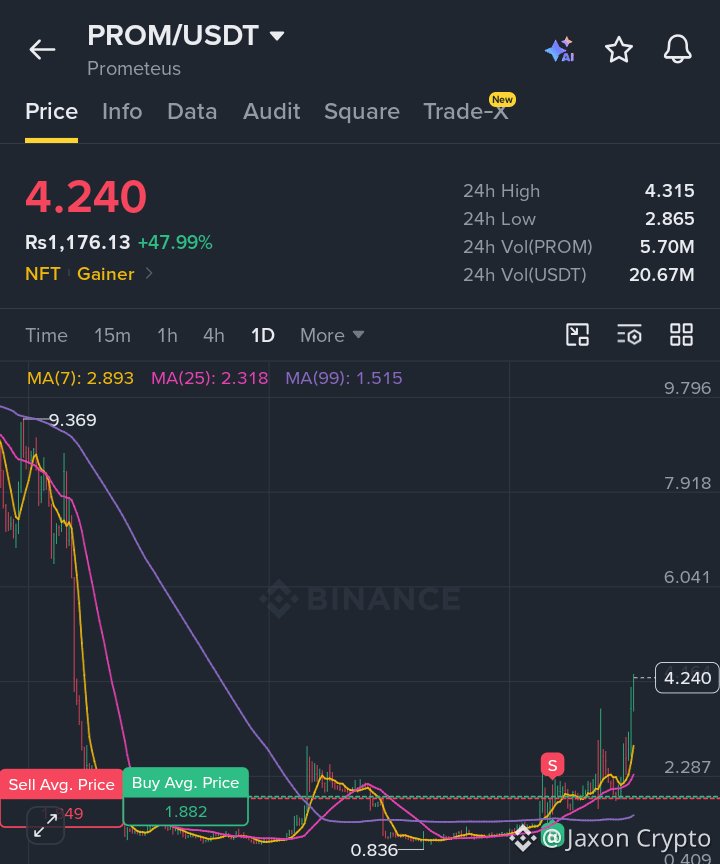Tap the 24h Low value 2.865
The height and width of the screenshot is (864, 720).
pyautogui.click(x=669, y=219)
